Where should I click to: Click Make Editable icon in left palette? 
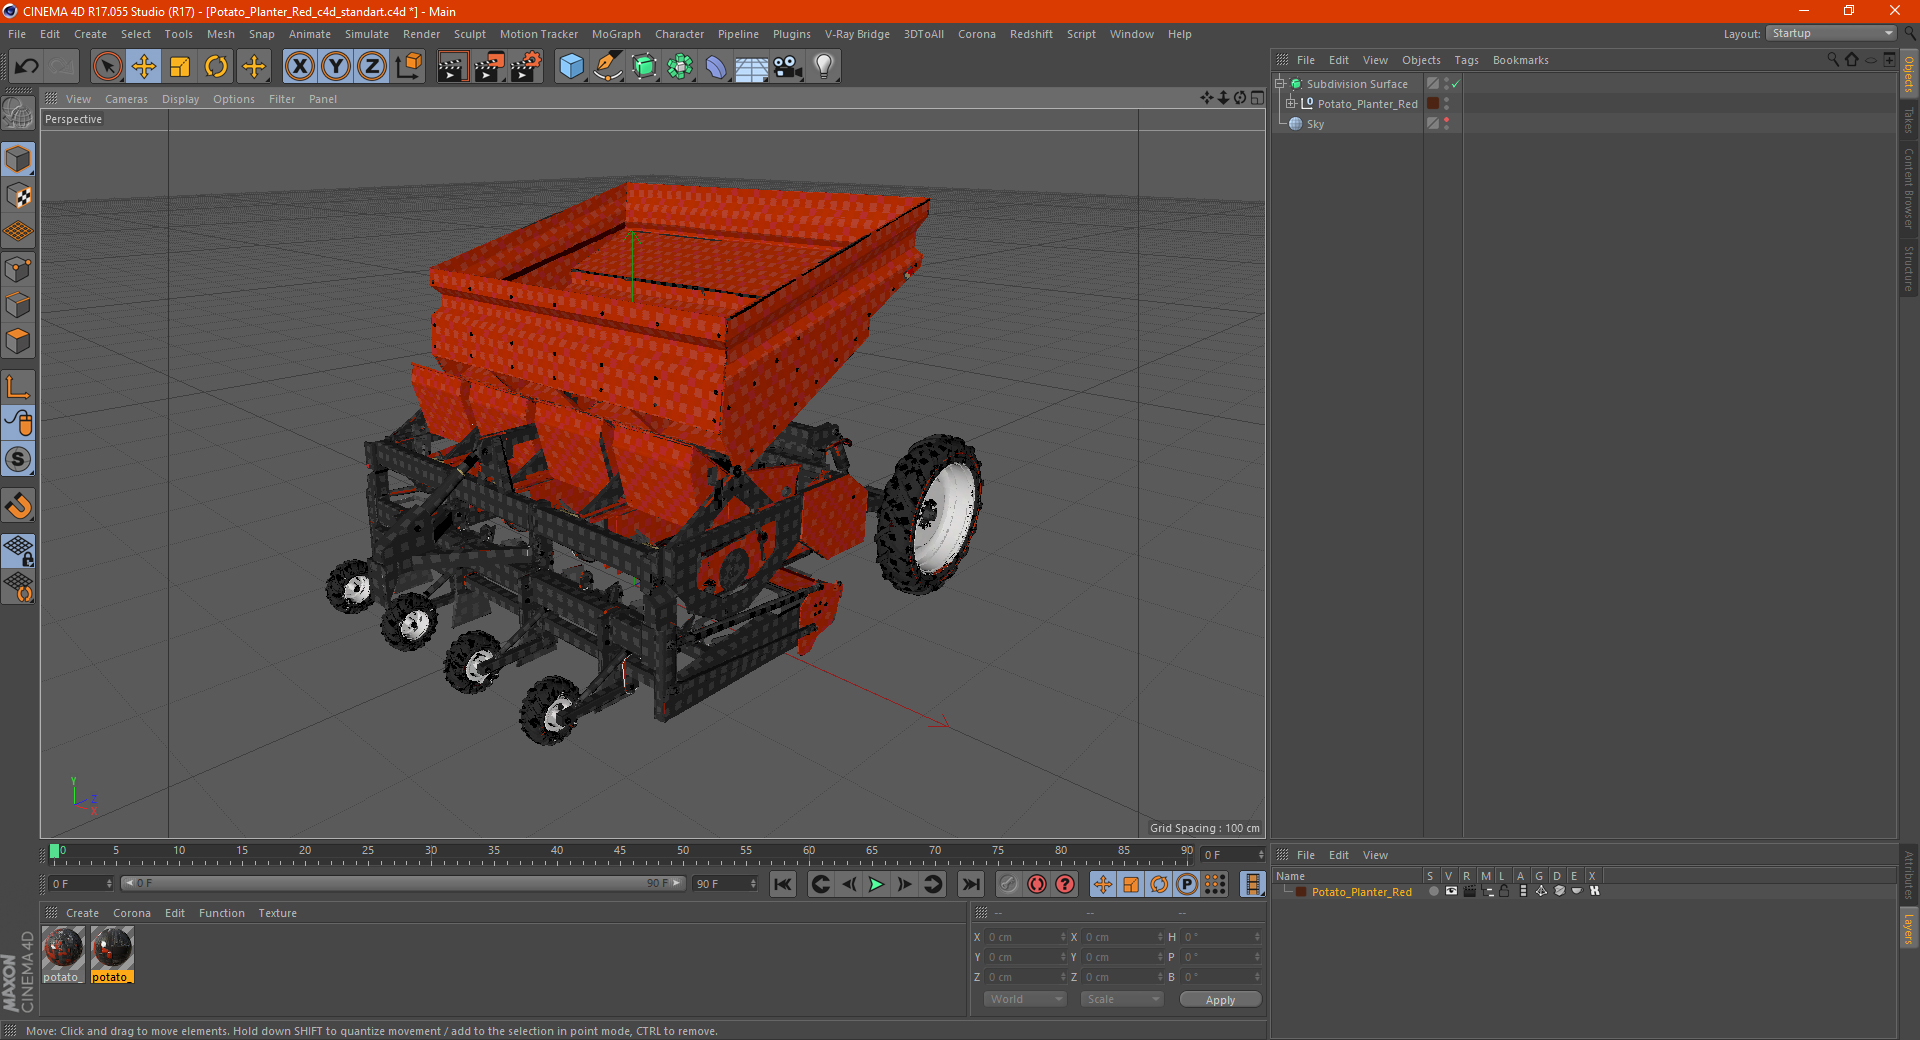(18, 114)
